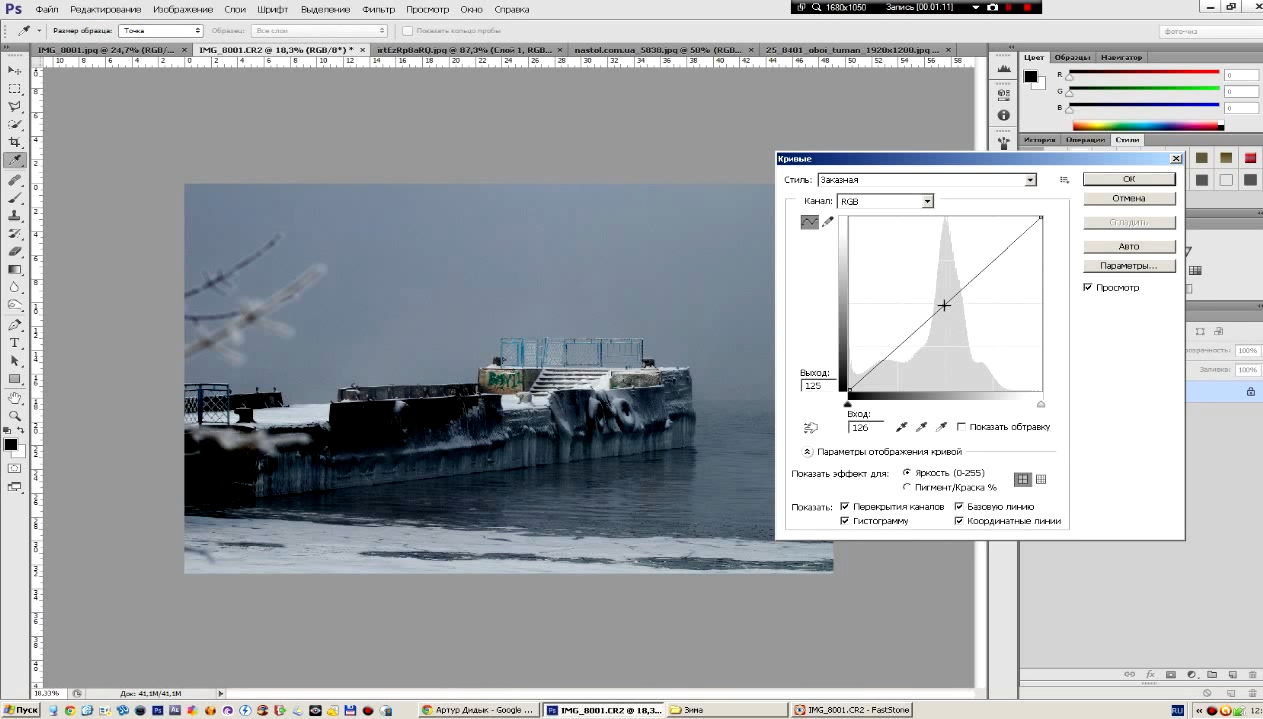This screenshot has width=1263, height=719.
Task: Open the Стиль preset dropdown
Action: click(1030, 180)
